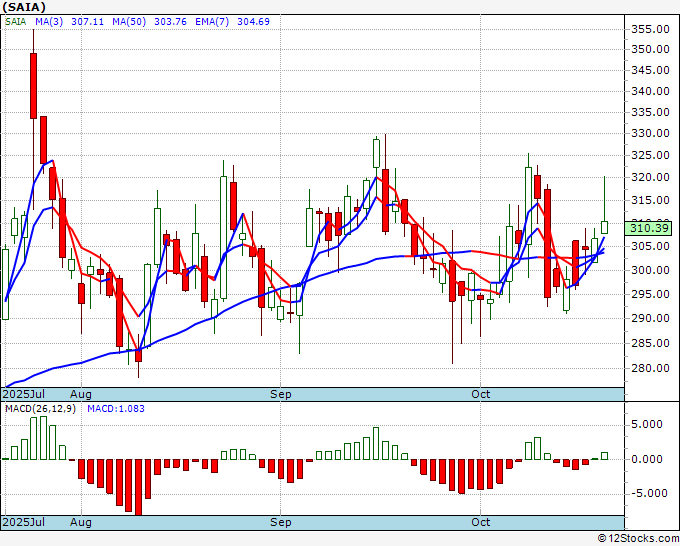
Task: Click the EMA(7) legend label
Action: [212, 22]
